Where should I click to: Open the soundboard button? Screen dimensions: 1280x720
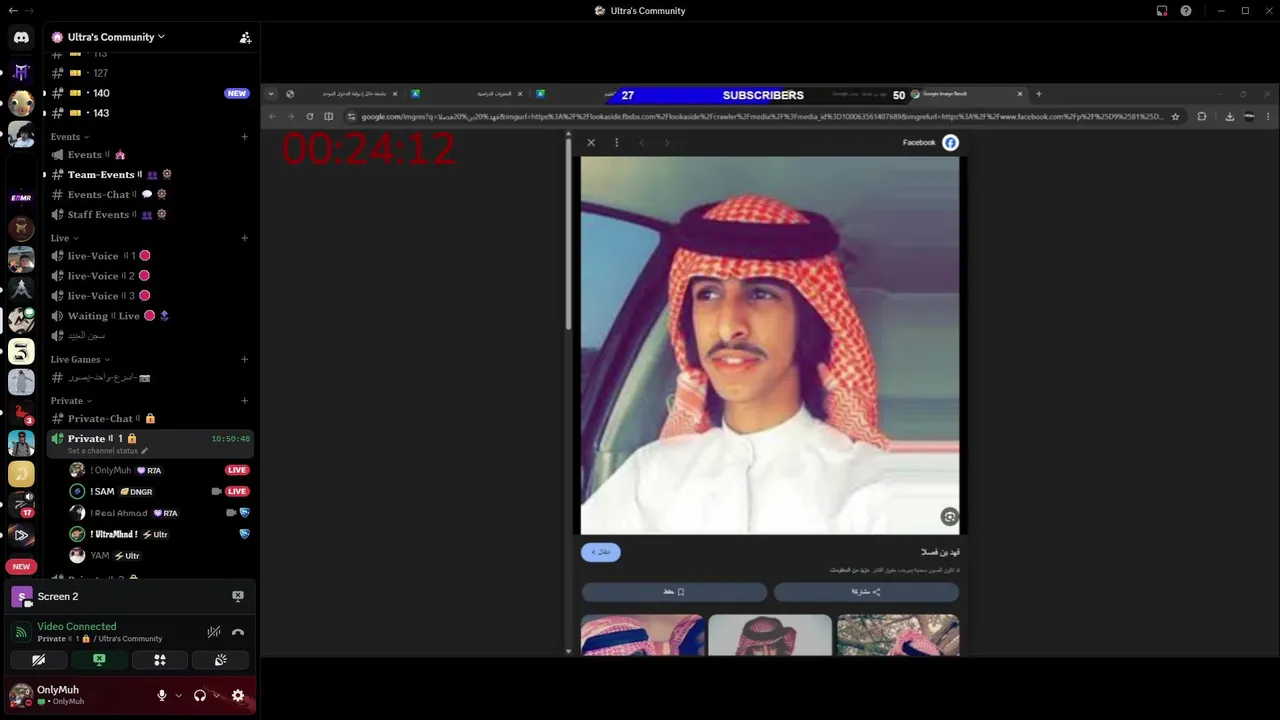click(221, 660)
